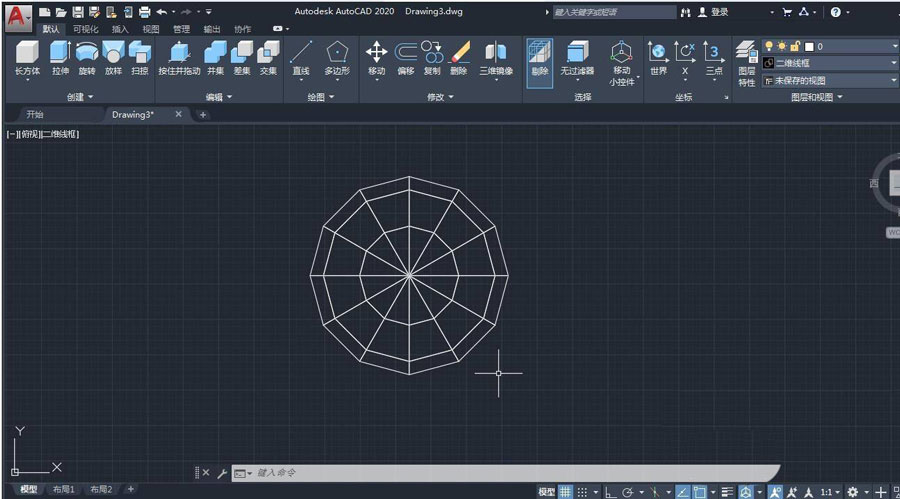Switch to the 布局1 layout tab
This screenshot has height=499, width=900.
pos(63,489)
